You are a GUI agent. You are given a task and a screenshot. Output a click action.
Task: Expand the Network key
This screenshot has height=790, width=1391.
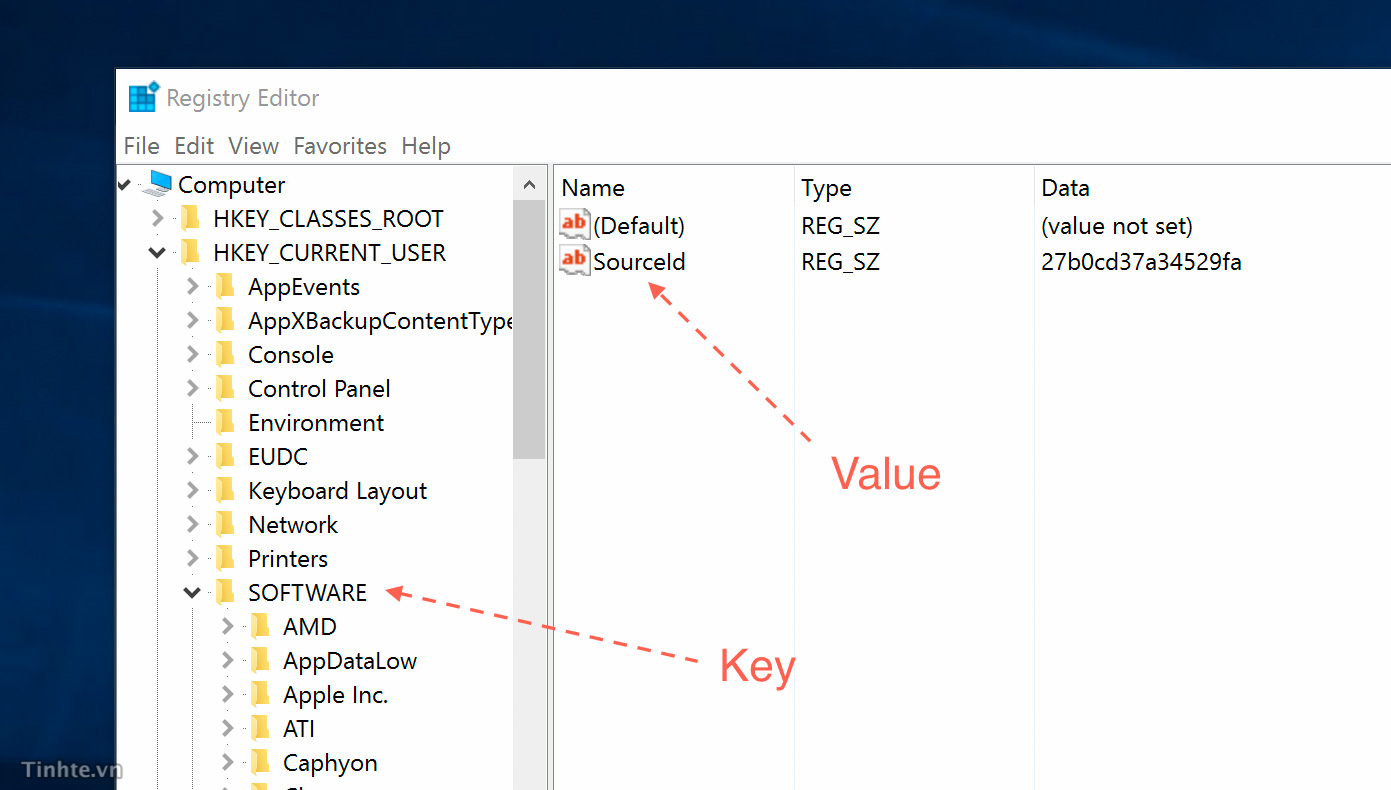pyautogui.click(x=192, y=525)
